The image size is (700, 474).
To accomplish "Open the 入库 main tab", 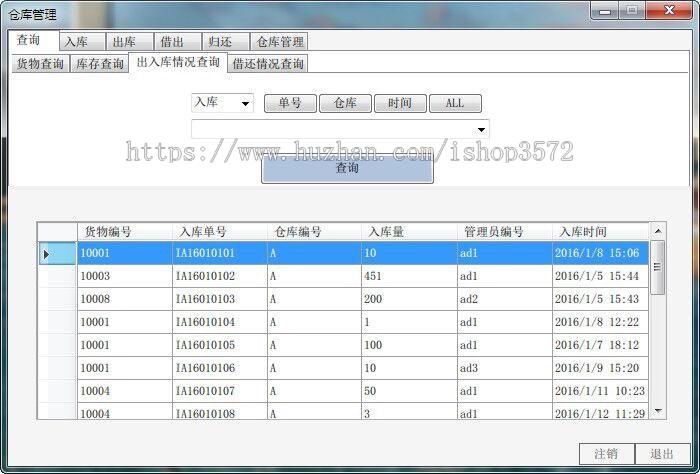I will pyautogui.click(x=83, y=42).
